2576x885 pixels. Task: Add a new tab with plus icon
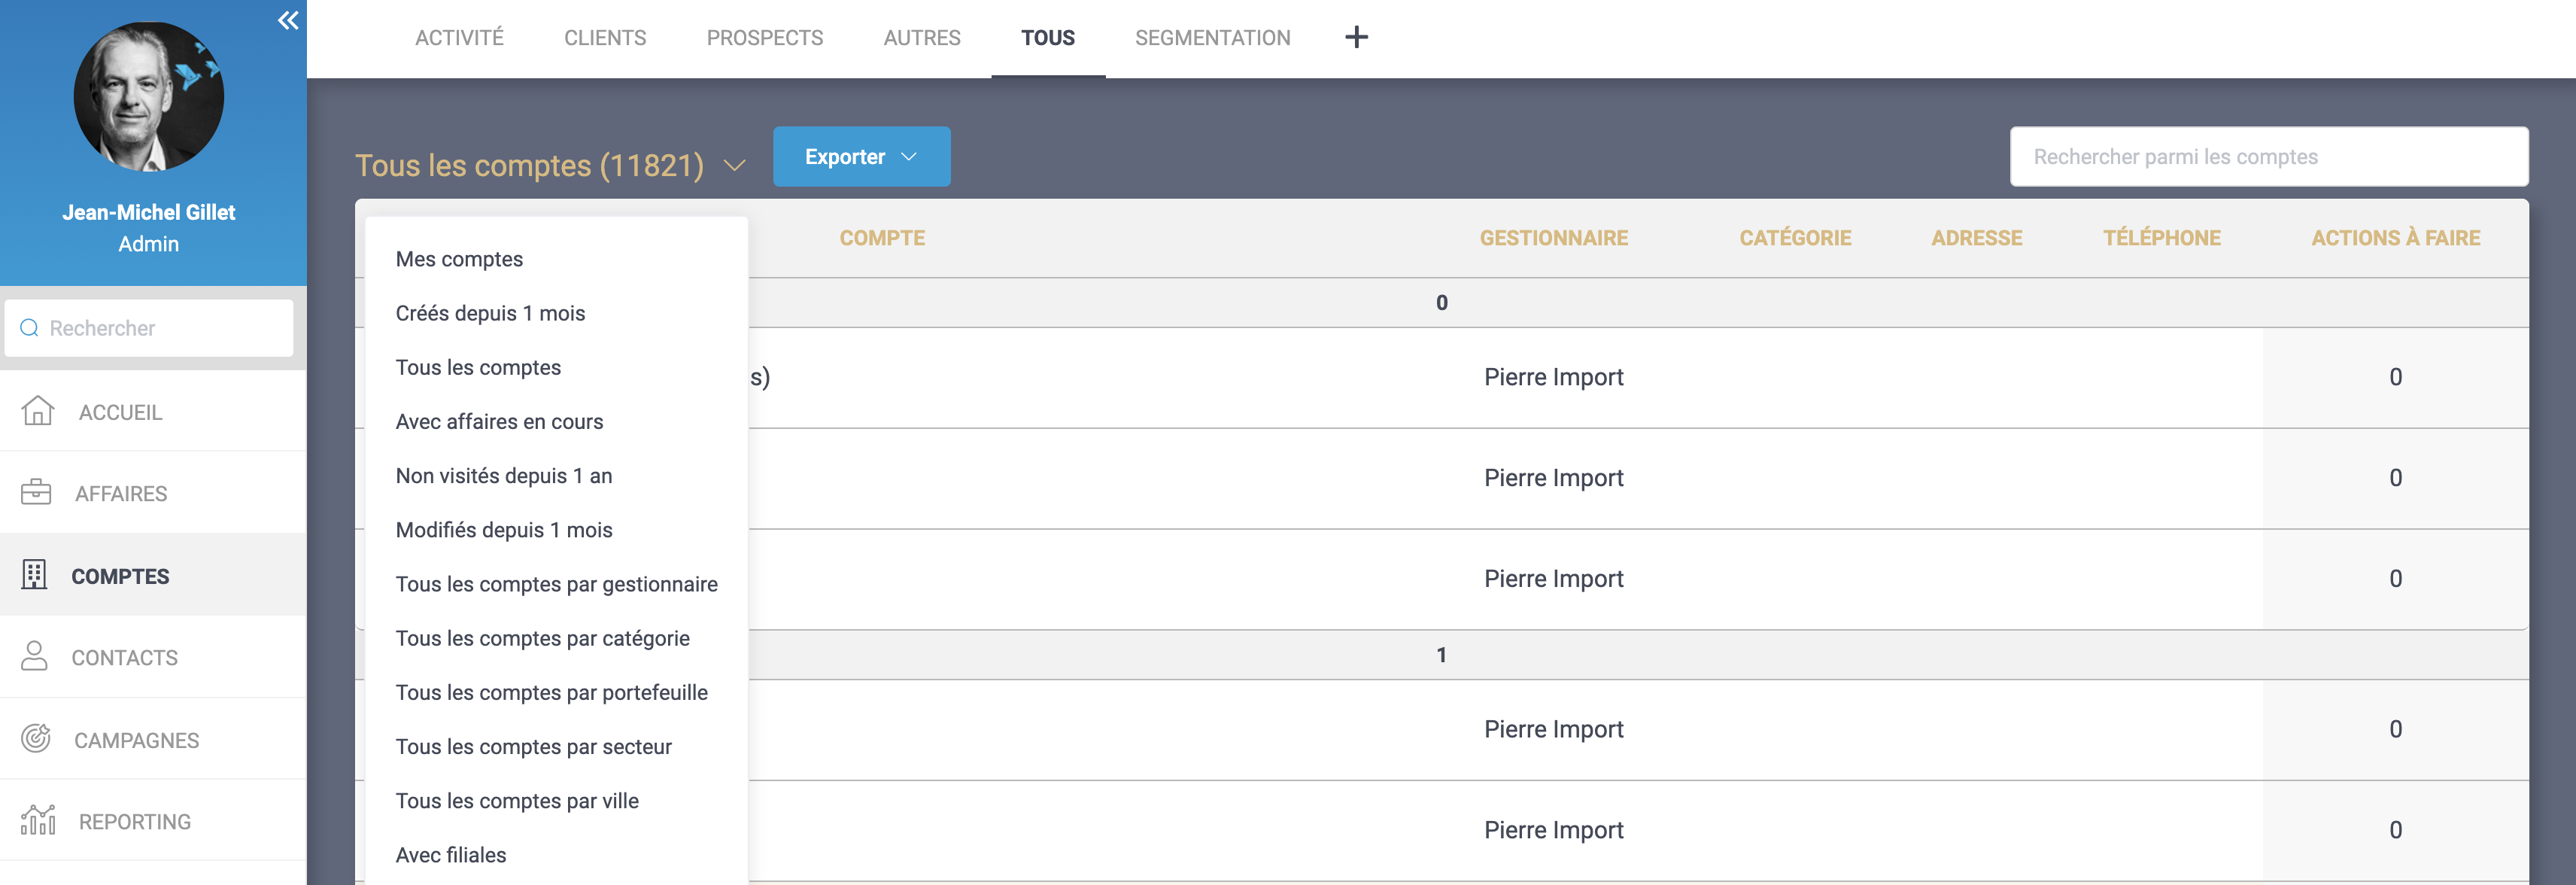pyautogui.click(x=1356, y=38)
